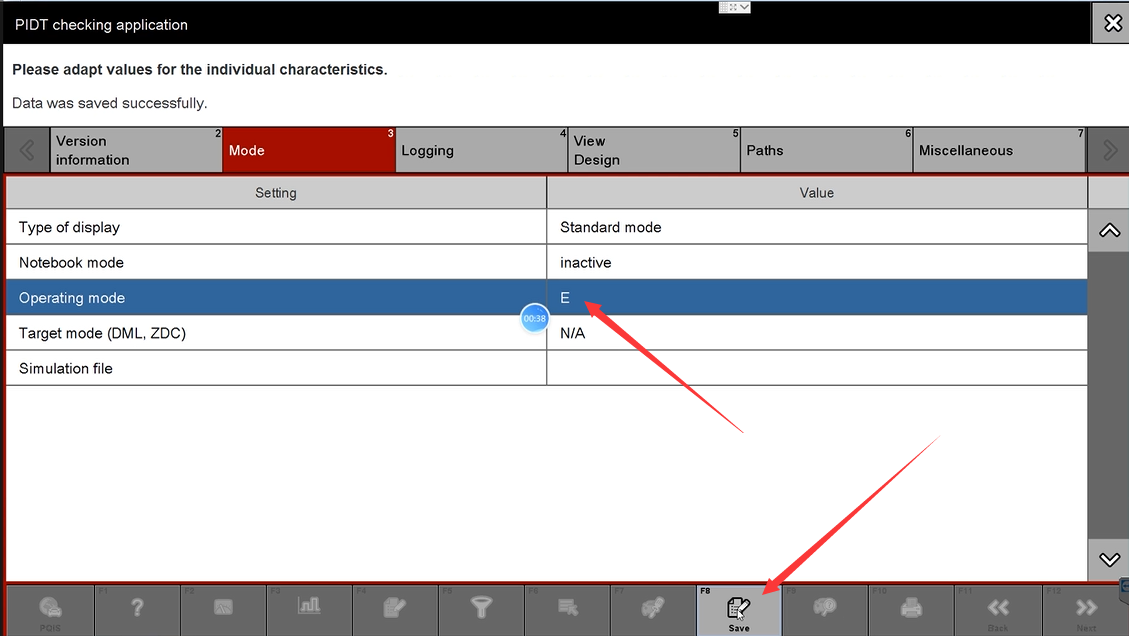Click the bar chart icon (F3)

tap(309, 609)
